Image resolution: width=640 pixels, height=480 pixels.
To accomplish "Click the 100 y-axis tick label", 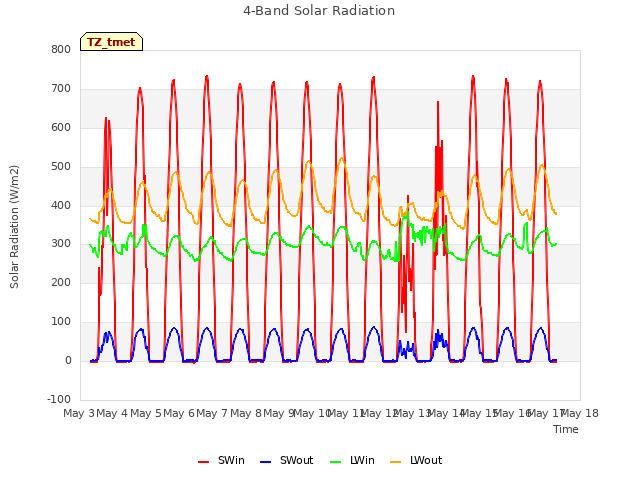I will [61, 322].
